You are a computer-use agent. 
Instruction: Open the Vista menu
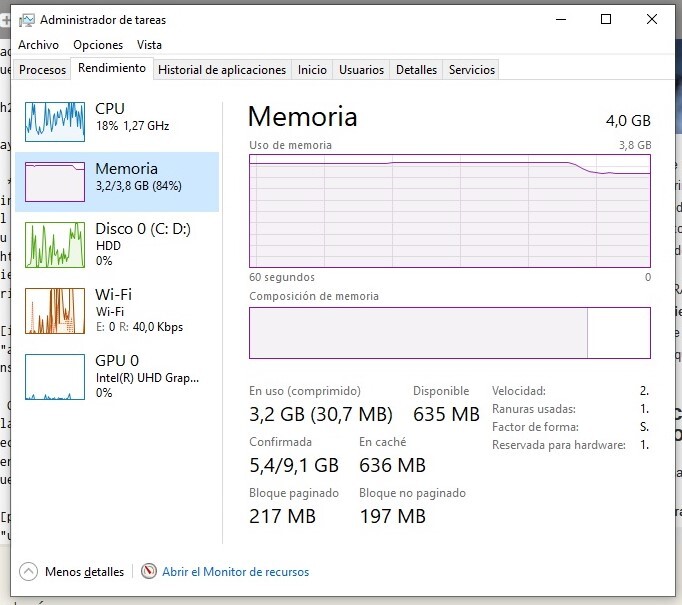[149, 45]
